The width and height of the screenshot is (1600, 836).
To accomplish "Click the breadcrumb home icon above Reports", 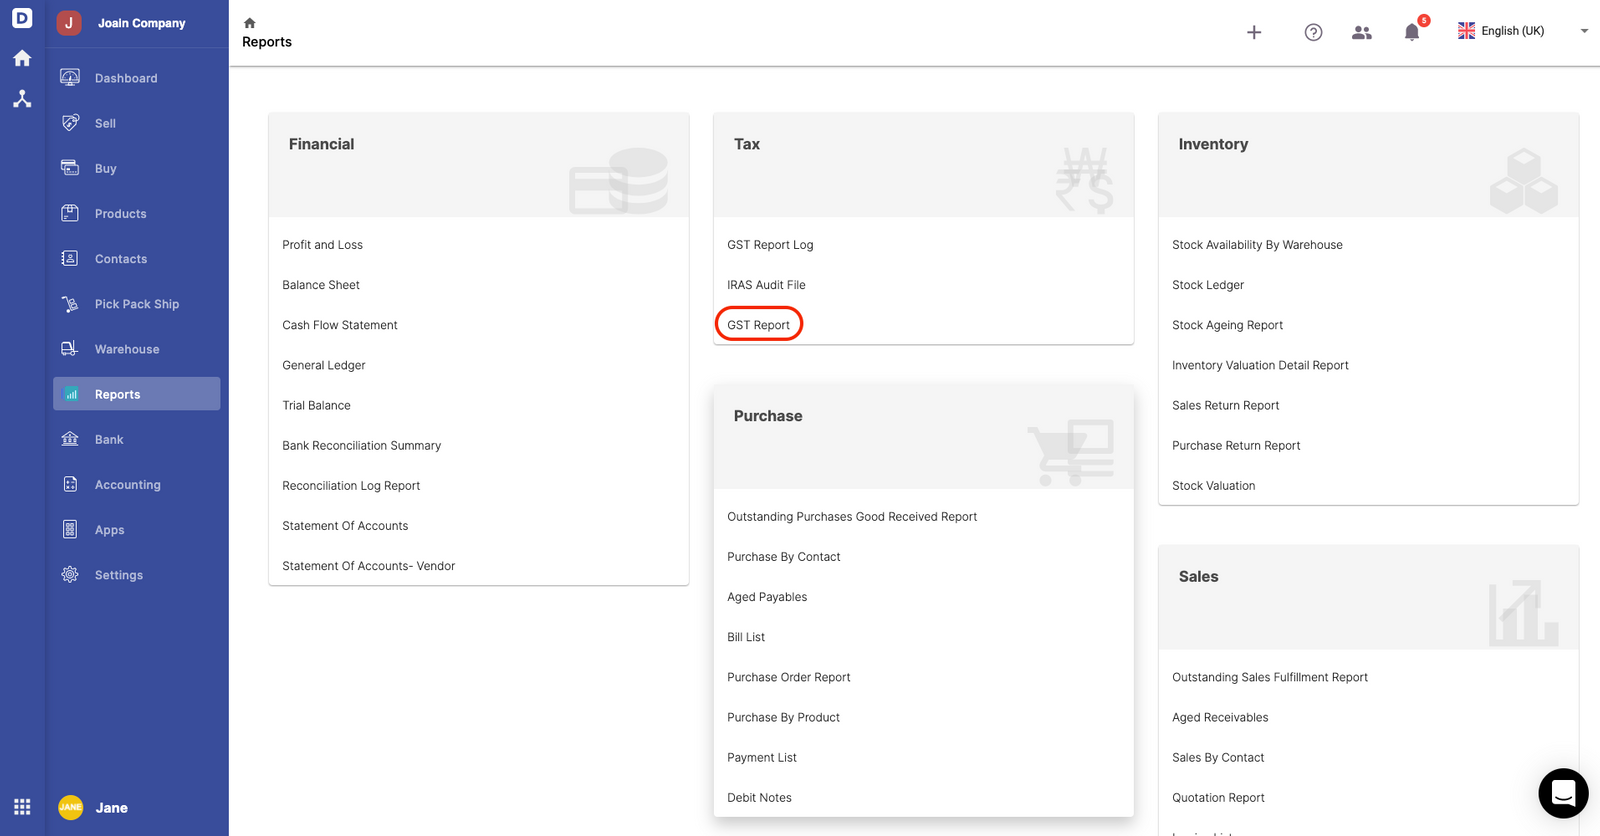I will click(250, 23).
